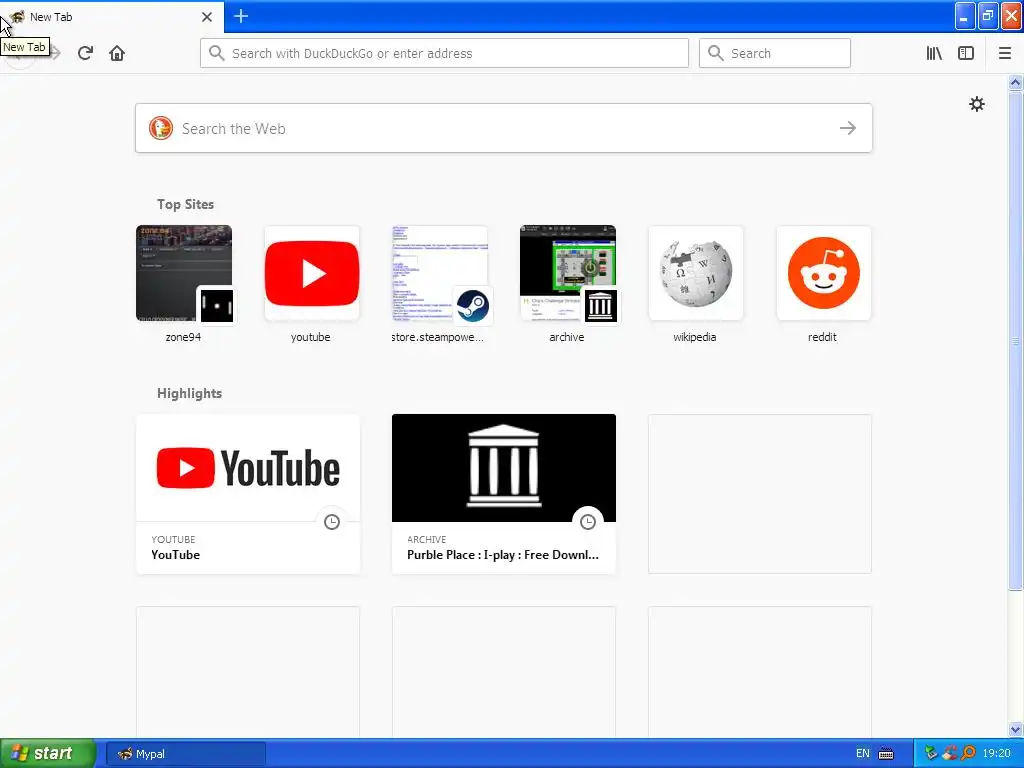Click the EN language indicator
This screenshot has width=1024, height=768.
tap(863, 754)
